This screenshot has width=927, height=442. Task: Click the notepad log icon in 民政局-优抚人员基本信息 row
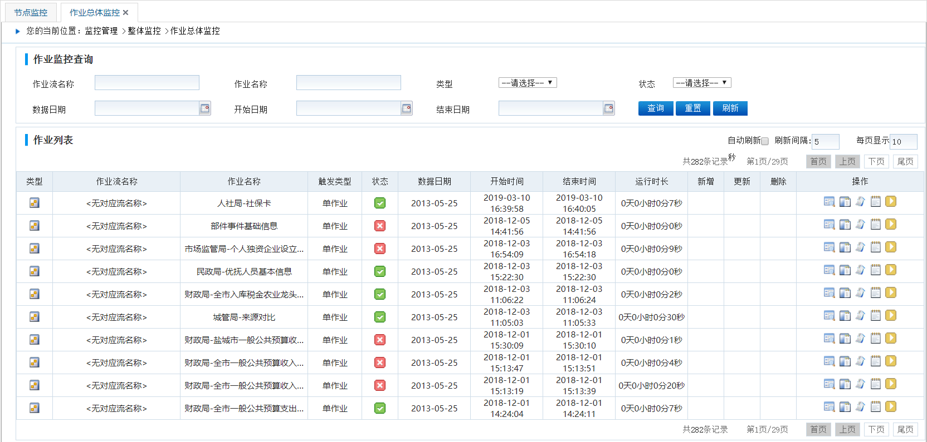(875, 271)
